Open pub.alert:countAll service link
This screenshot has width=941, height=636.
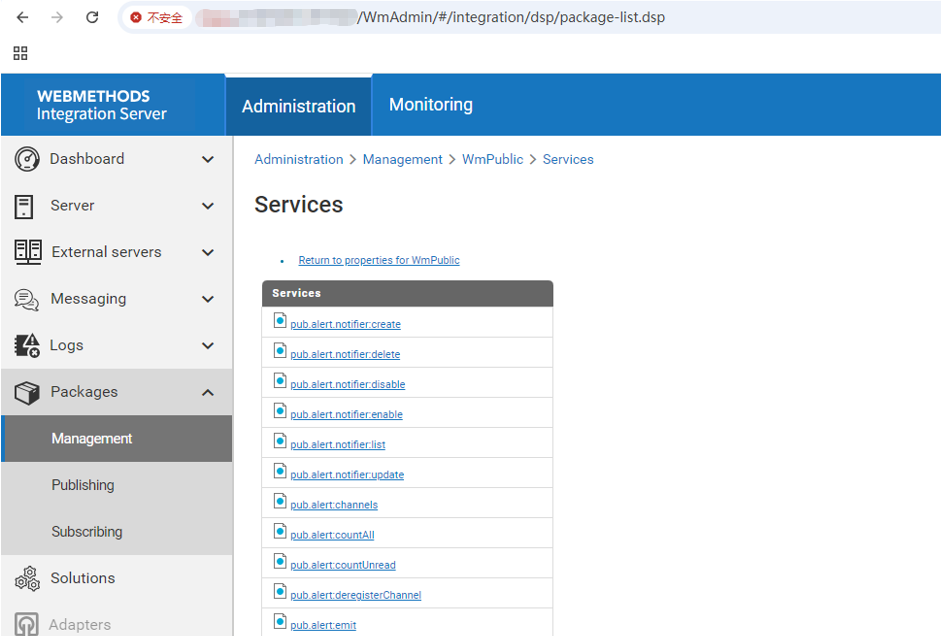pyautogui.click(x=332, y=535)
